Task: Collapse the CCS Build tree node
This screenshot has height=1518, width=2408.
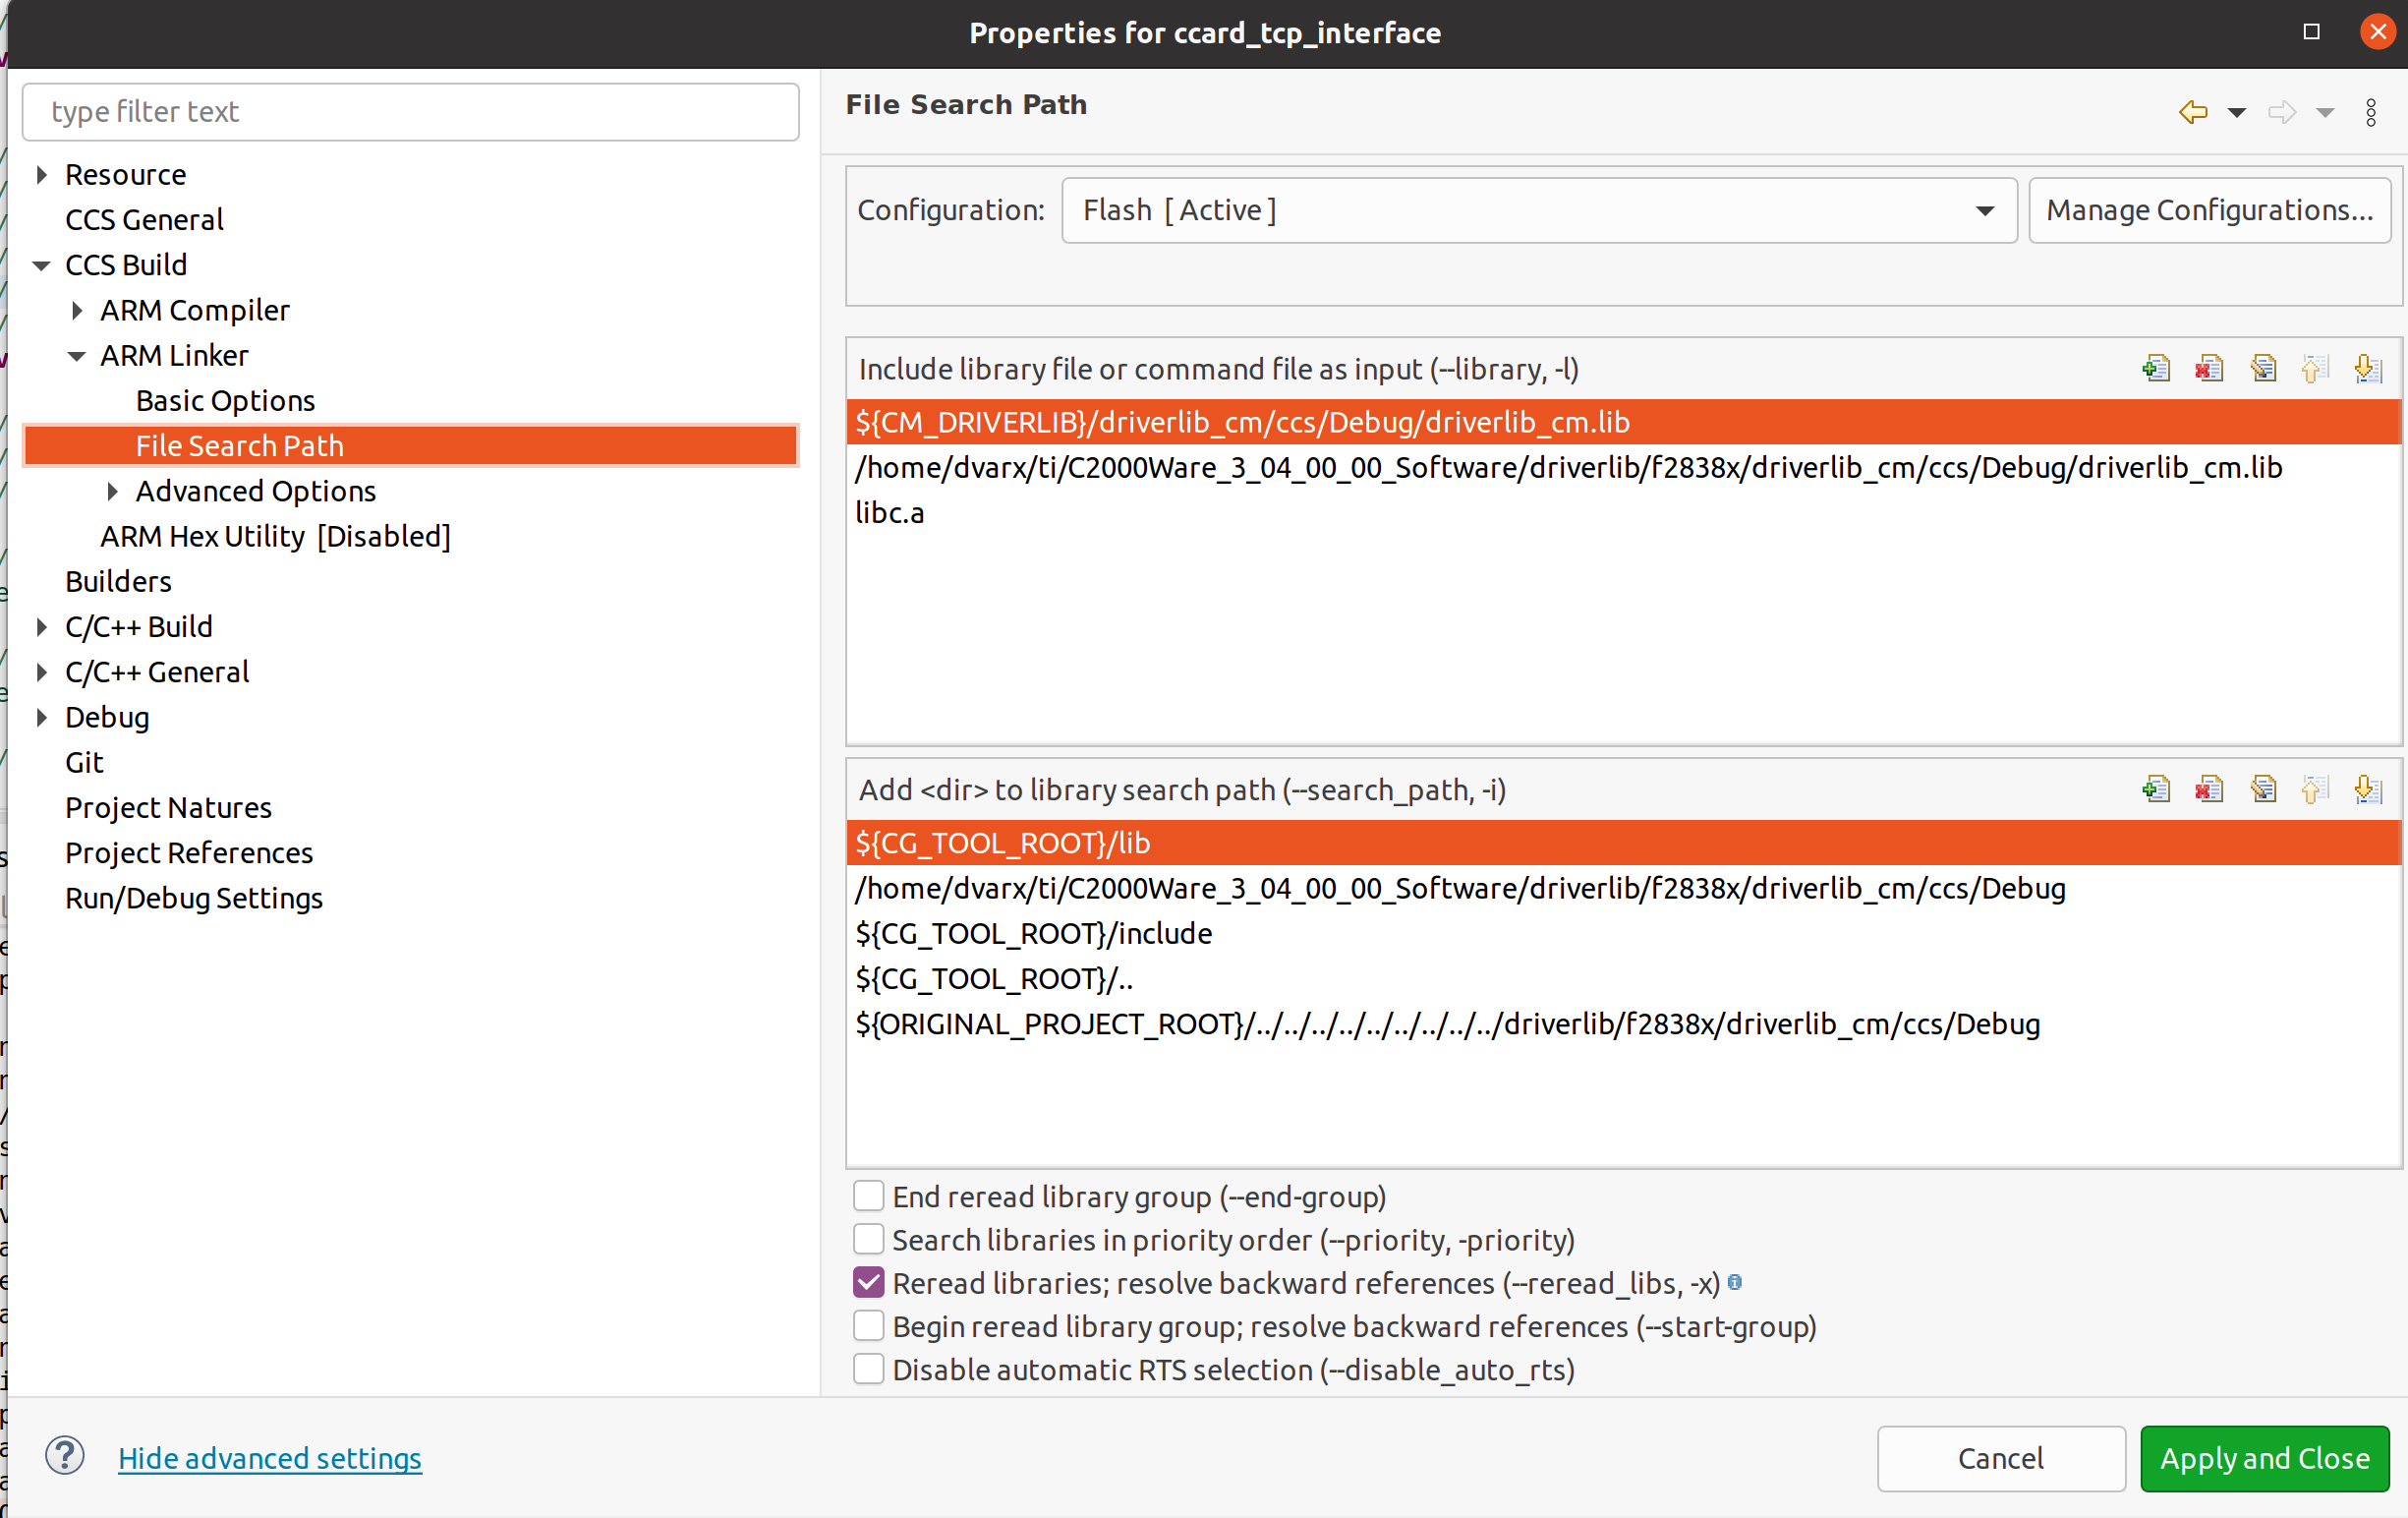Action: (x=41, y=266)
